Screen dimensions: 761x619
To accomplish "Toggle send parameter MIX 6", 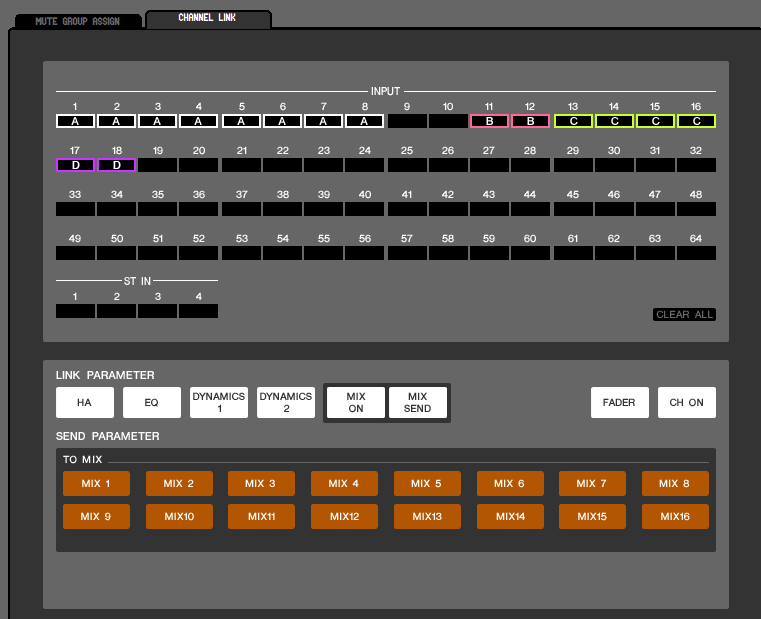I will click(x=510, y=484).
